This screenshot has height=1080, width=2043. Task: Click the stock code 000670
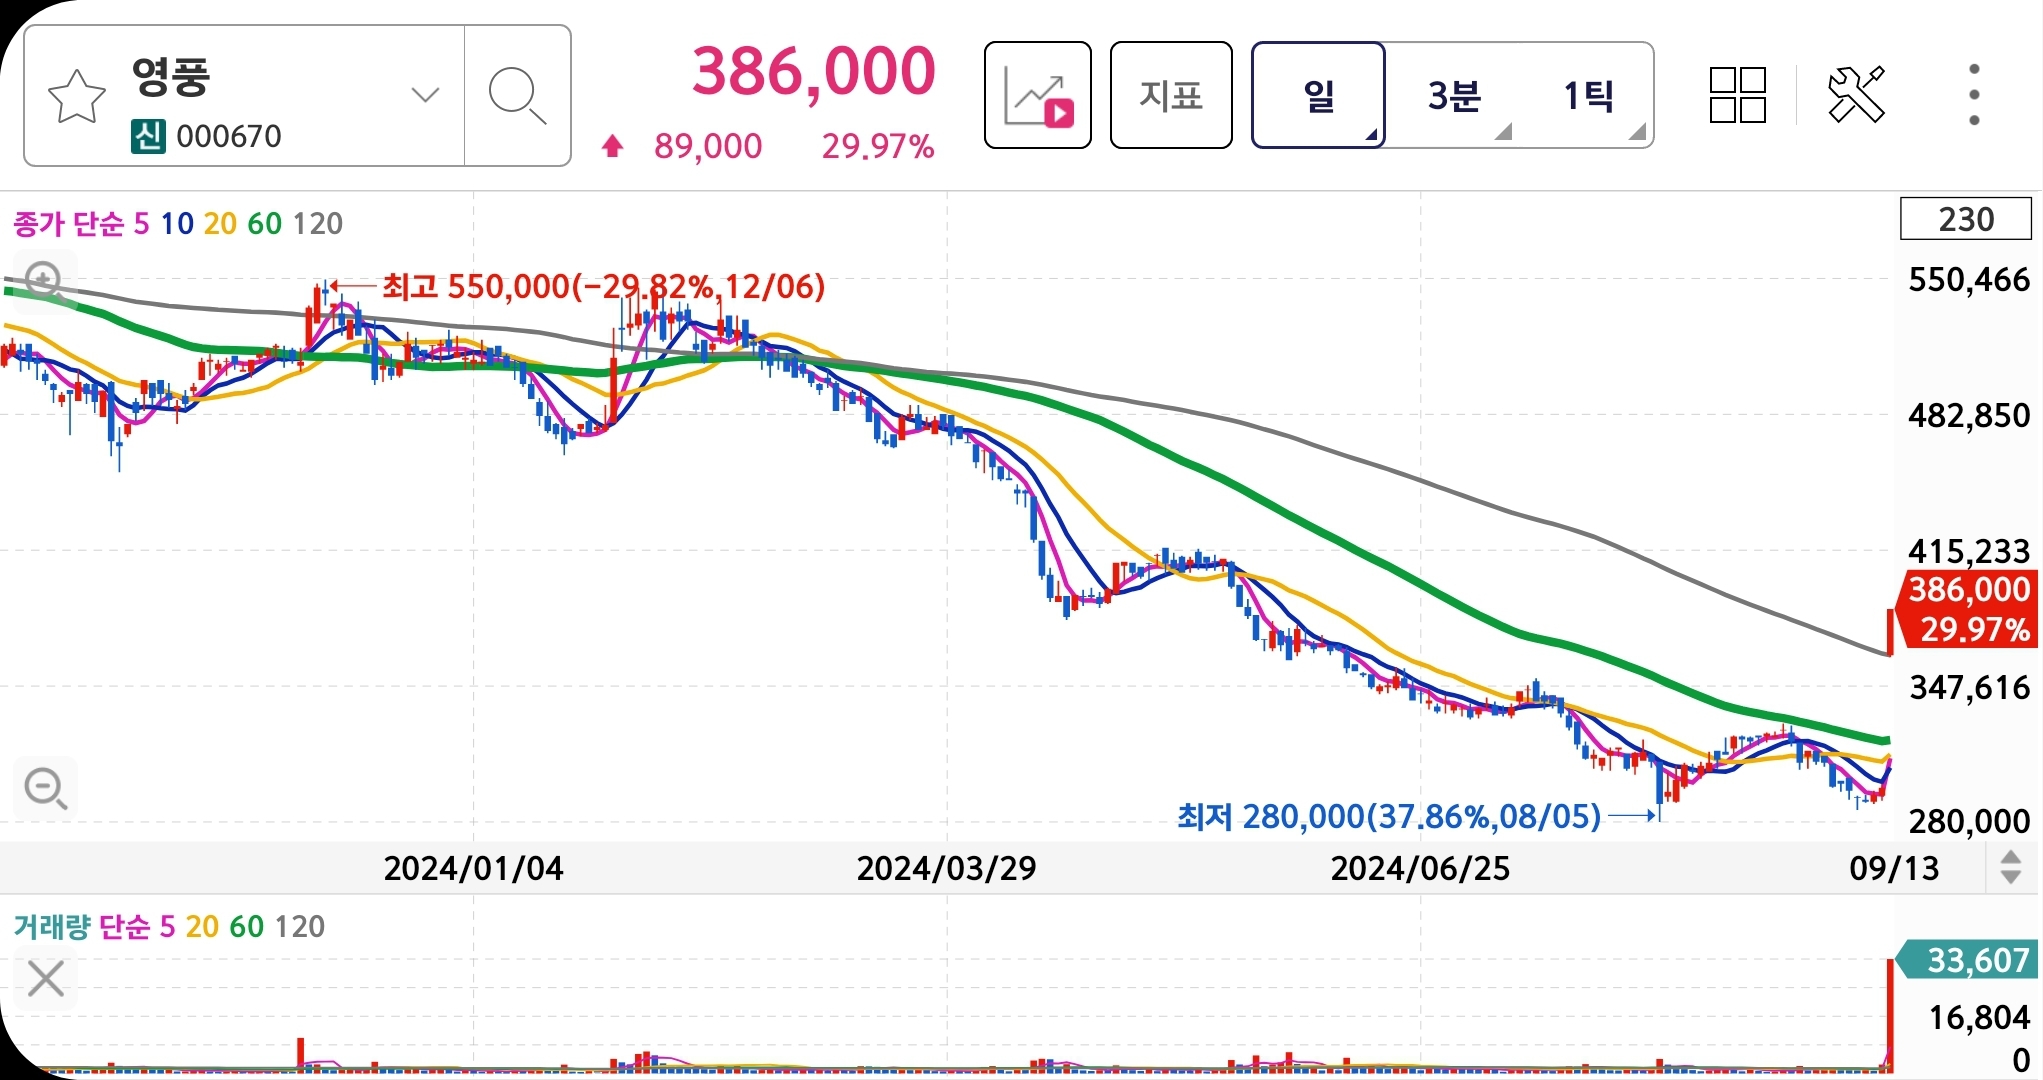coord(229,136)
